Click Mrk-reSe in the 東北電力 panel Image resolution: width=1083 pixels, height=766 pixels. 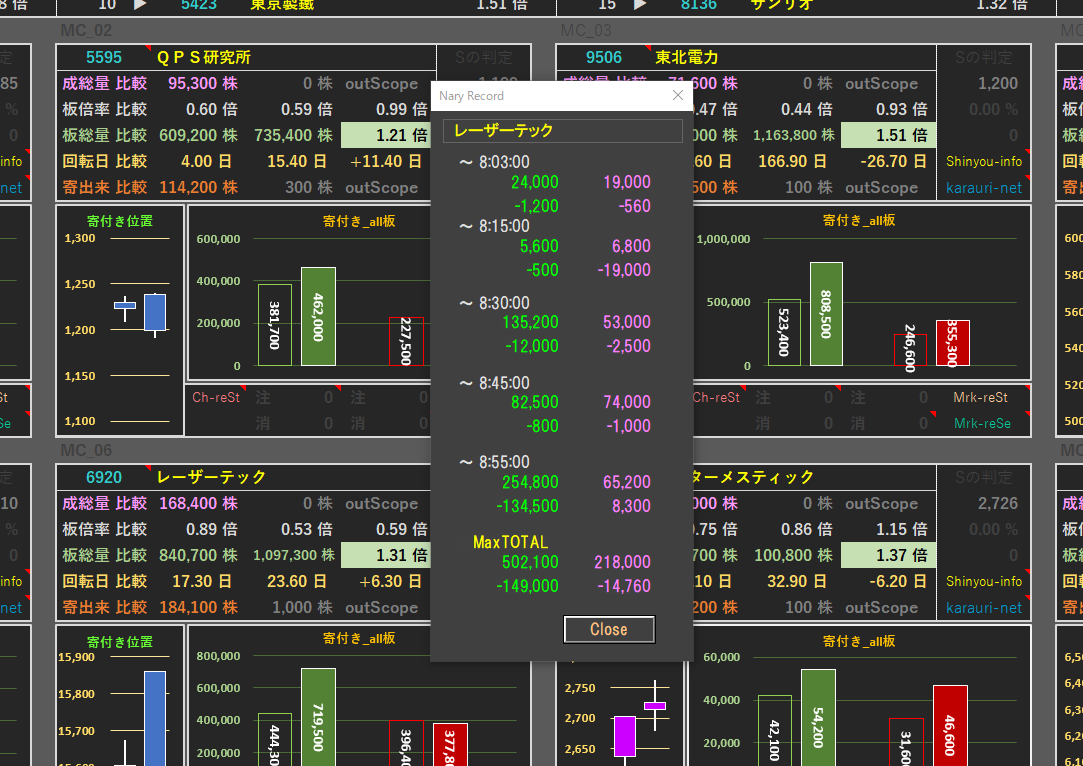point(980,423)
